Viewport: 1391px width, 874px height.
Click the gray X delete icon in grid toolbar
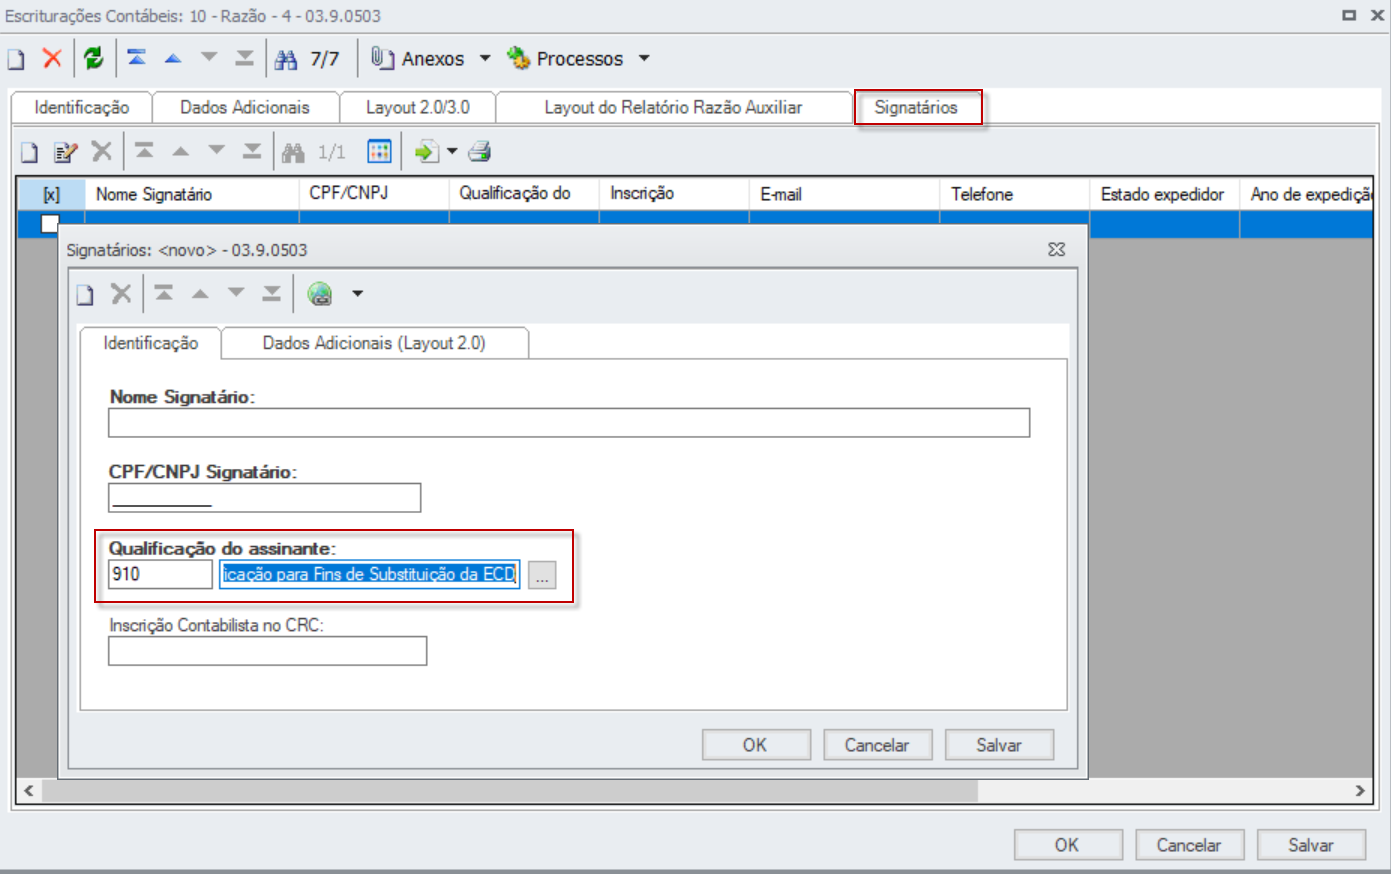tap(102, 152)
